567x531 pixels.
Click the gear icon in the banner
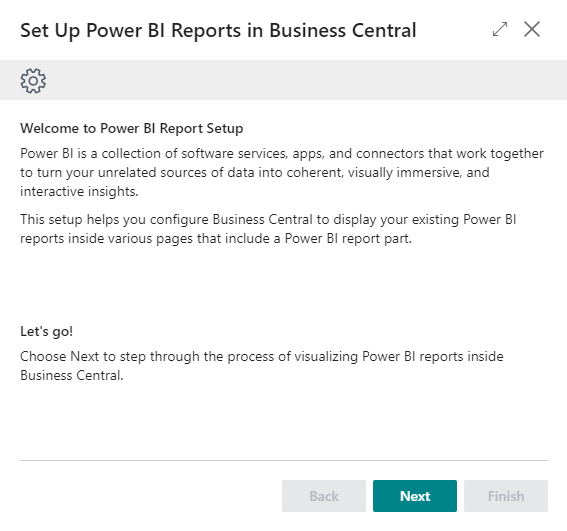click(x=33, y=81)
